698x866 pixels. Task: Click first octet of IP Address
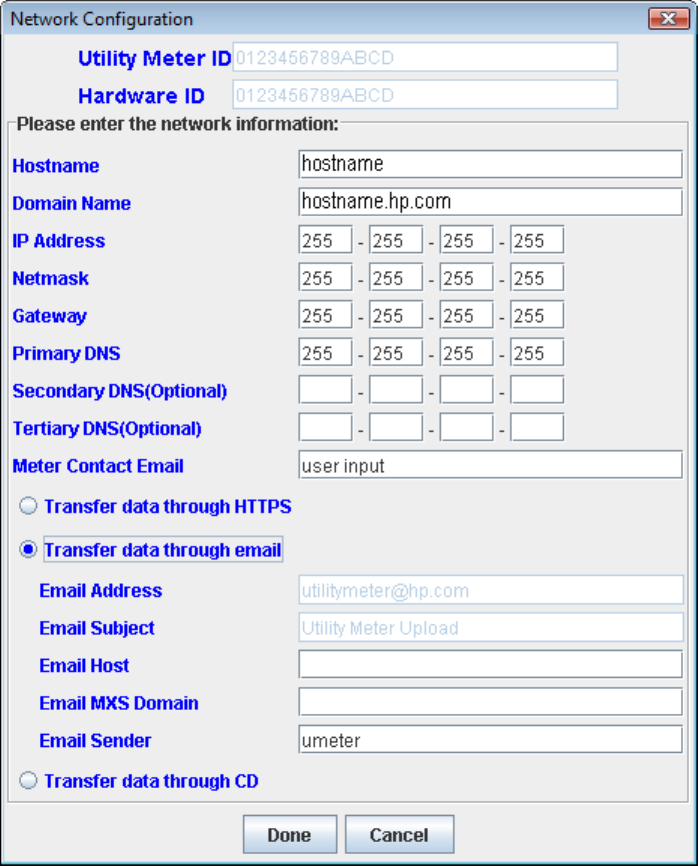(325, 239)
